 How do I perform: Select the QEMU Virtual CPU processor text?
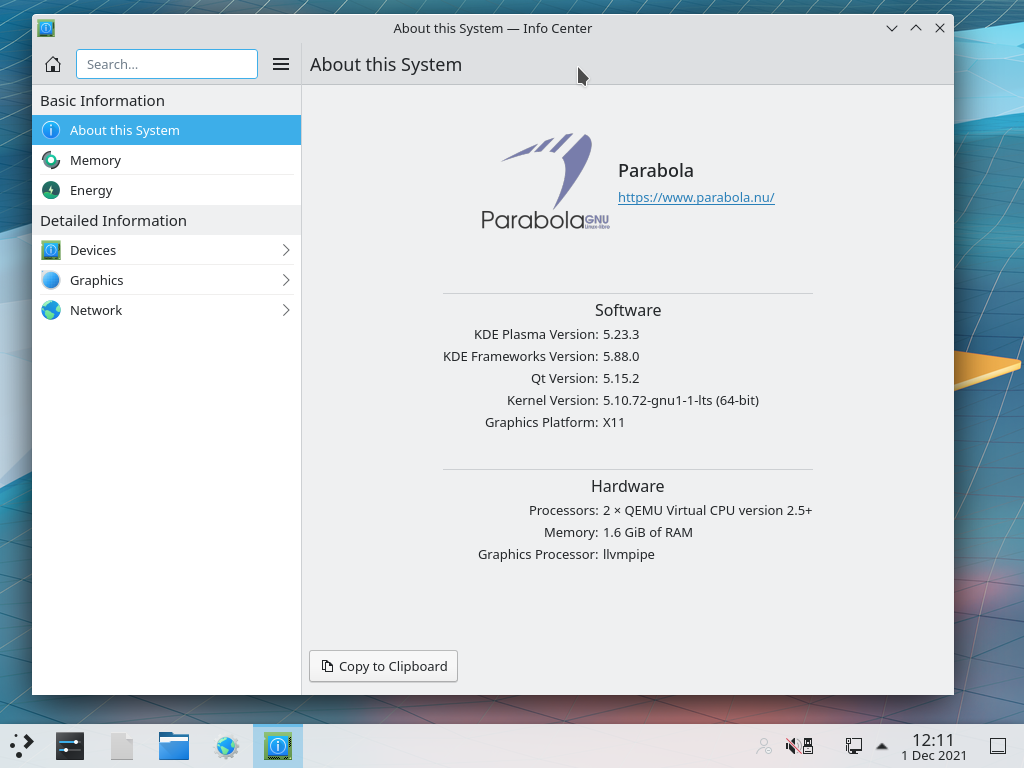pyautogui.click(x=707, y=511)
